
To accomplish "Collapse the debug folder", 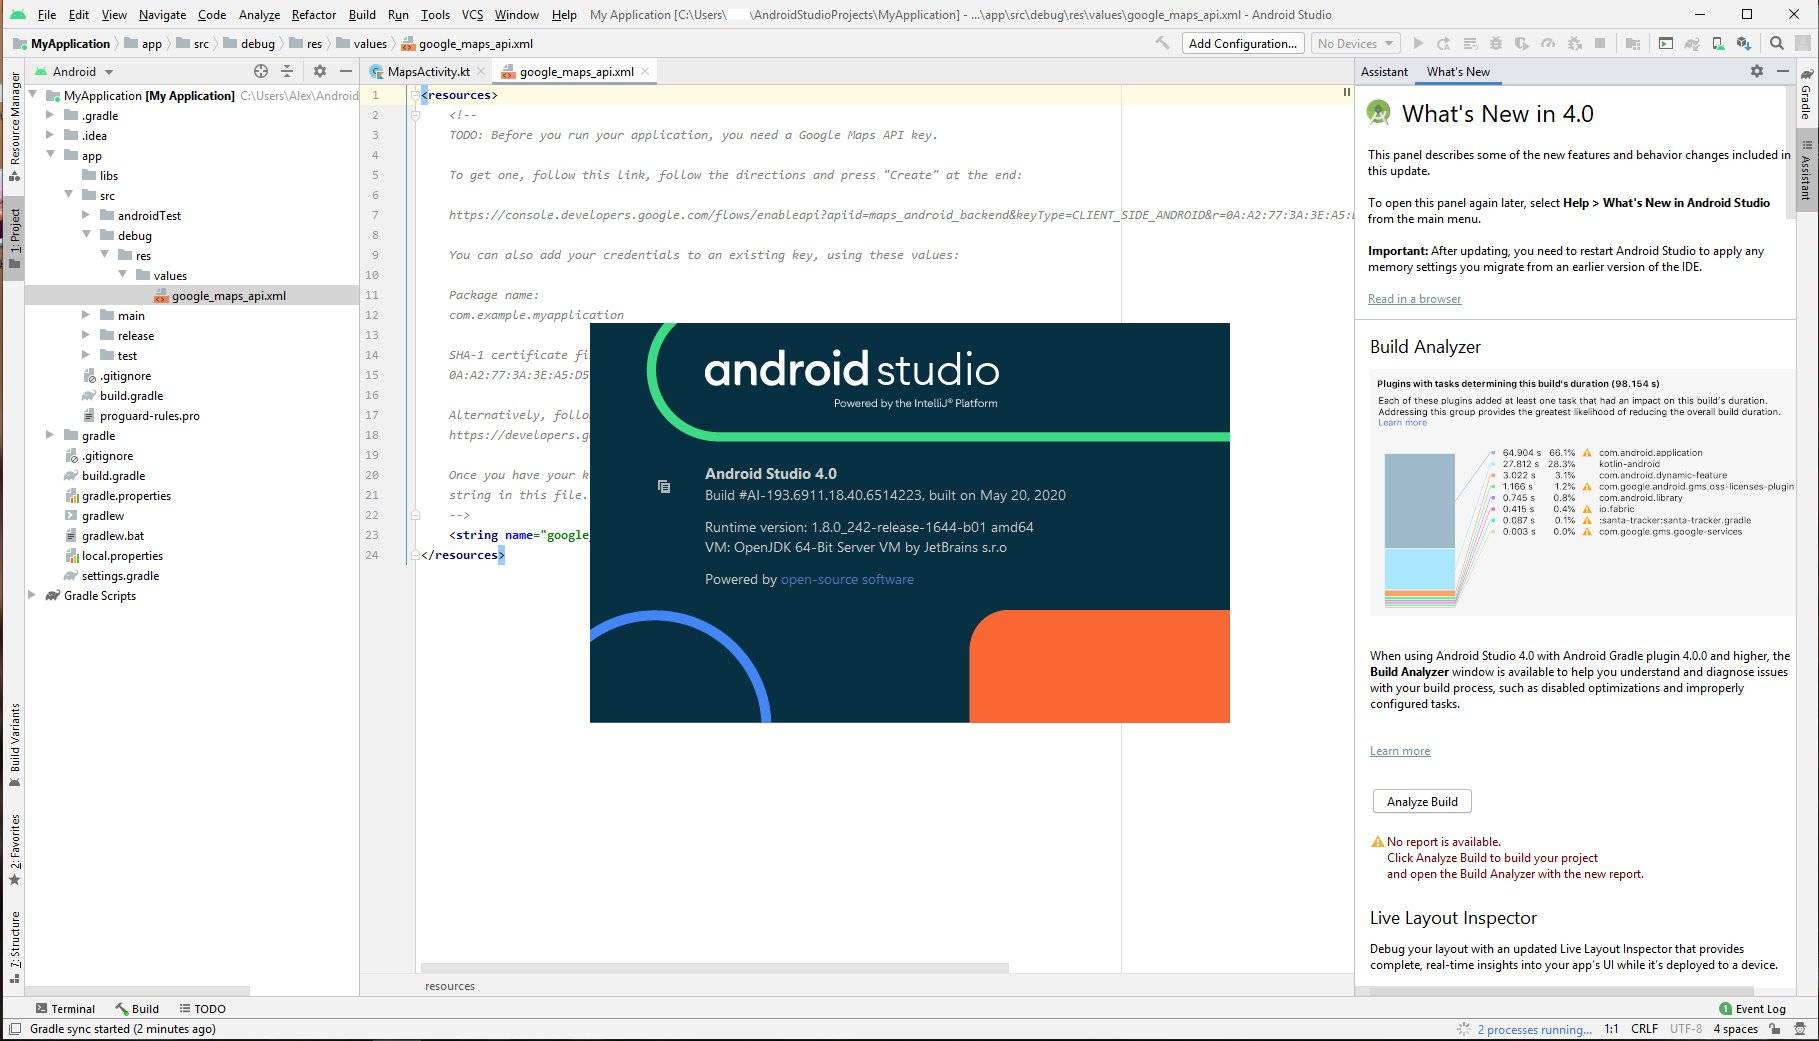I will click(x=86, y=235).
